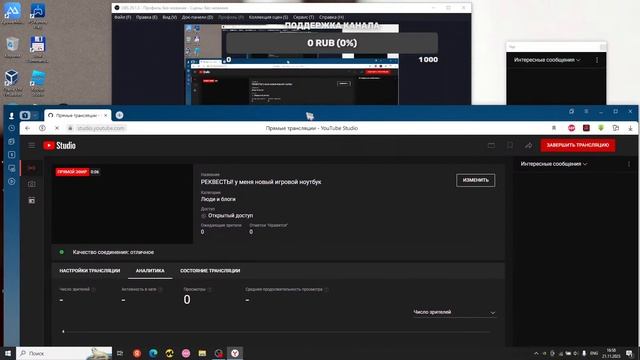Stop page loading with the X button
Viewport: 640px width, 360px height.
pos(57,128)
